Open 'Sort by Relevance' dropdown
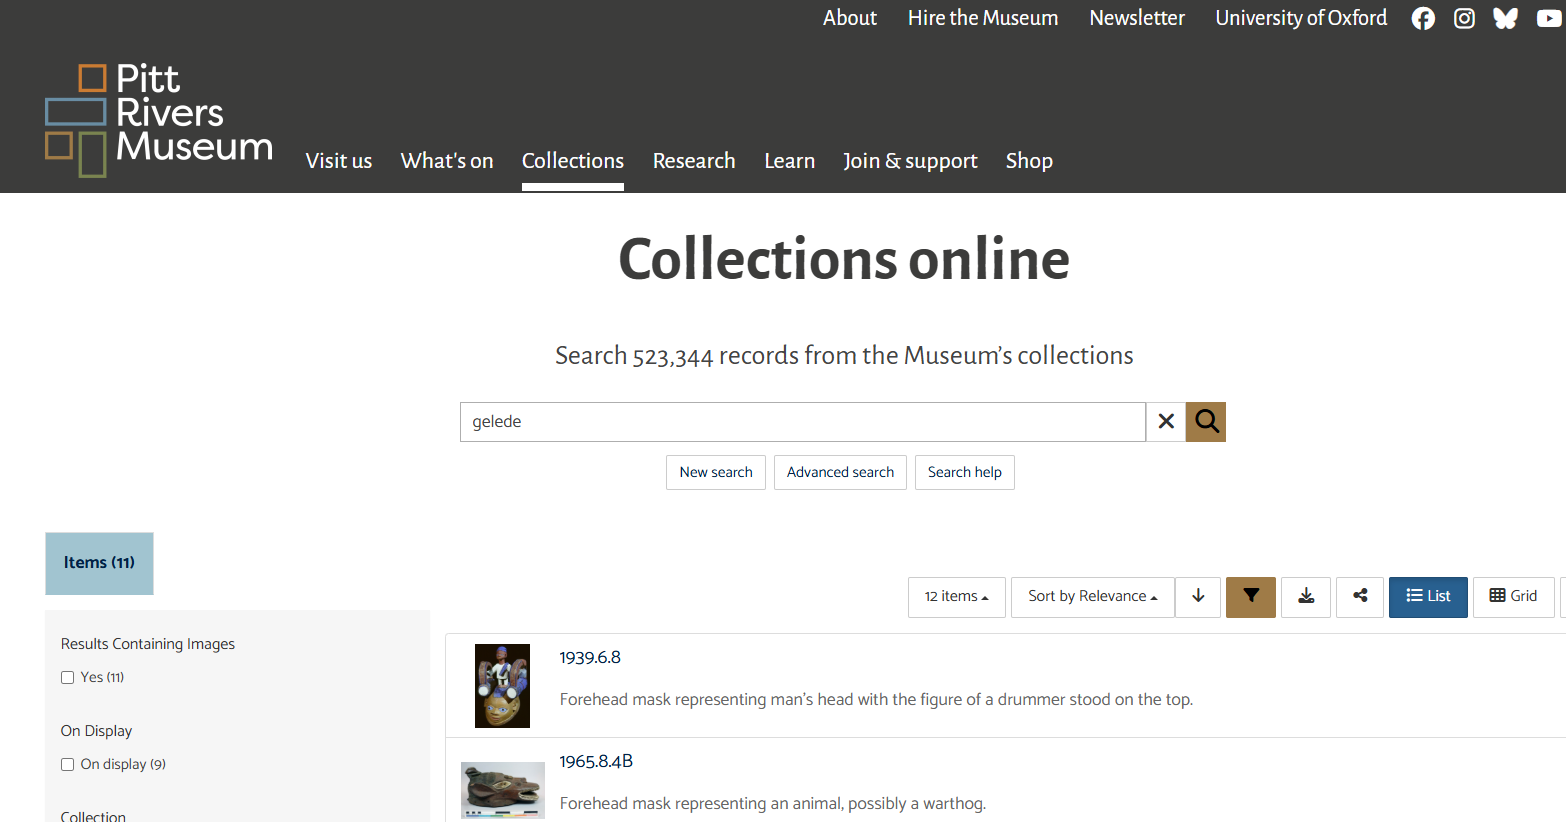This screenshot has width=1566, height=822. click(1093, 597)
